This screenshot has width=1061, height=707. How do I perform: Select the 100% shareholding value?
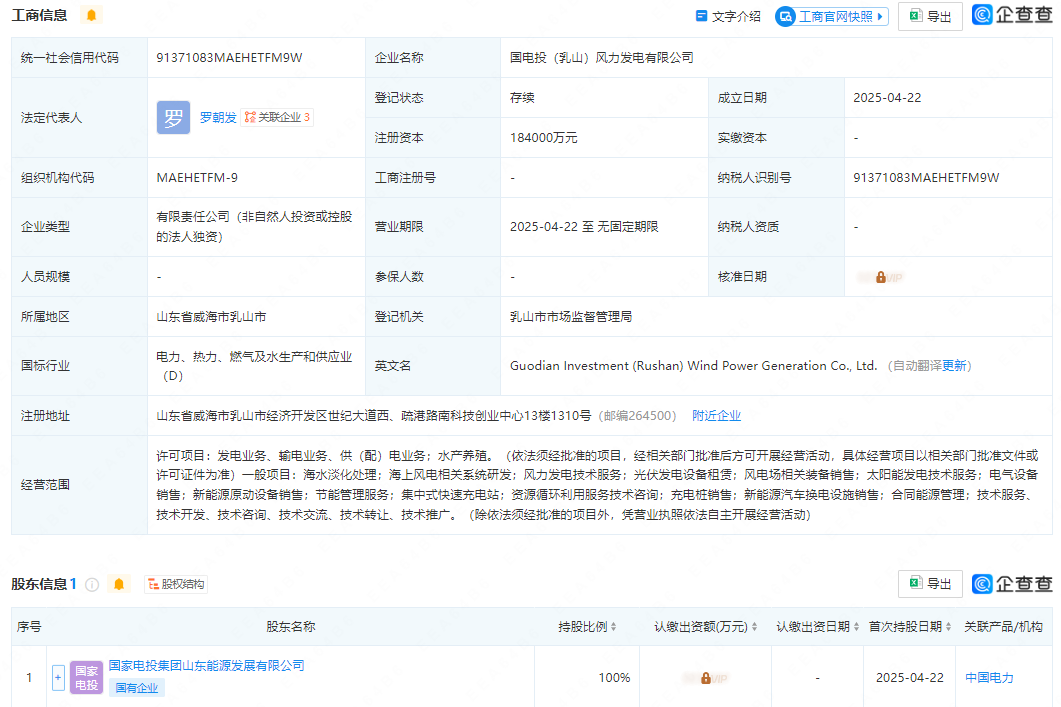[x=614, y=678]
